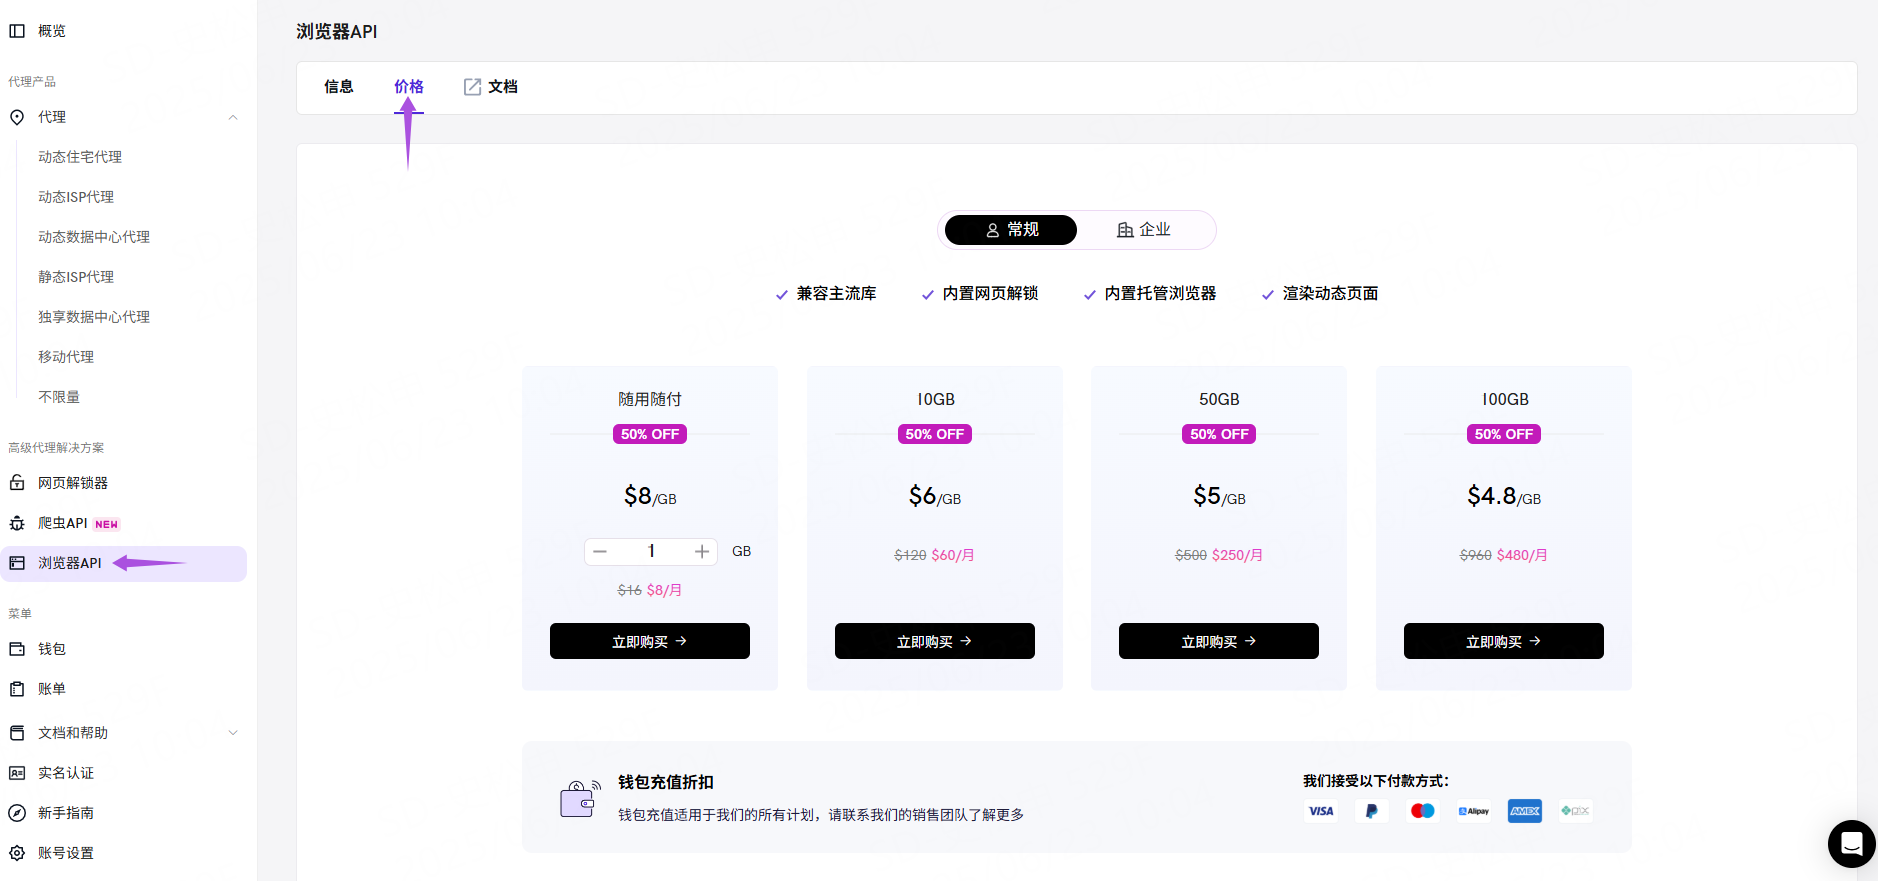Expand the 文档和帮助 menu chevron

[233, 733]
